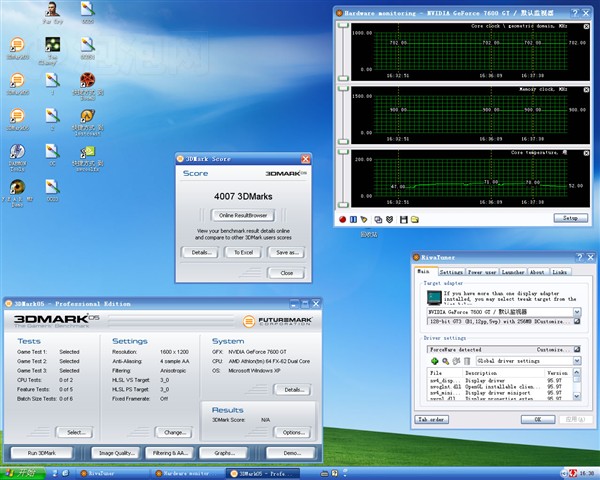600x480 pixels.
Task: Click Tab order in RivaTuner
Action: [431, 420]
